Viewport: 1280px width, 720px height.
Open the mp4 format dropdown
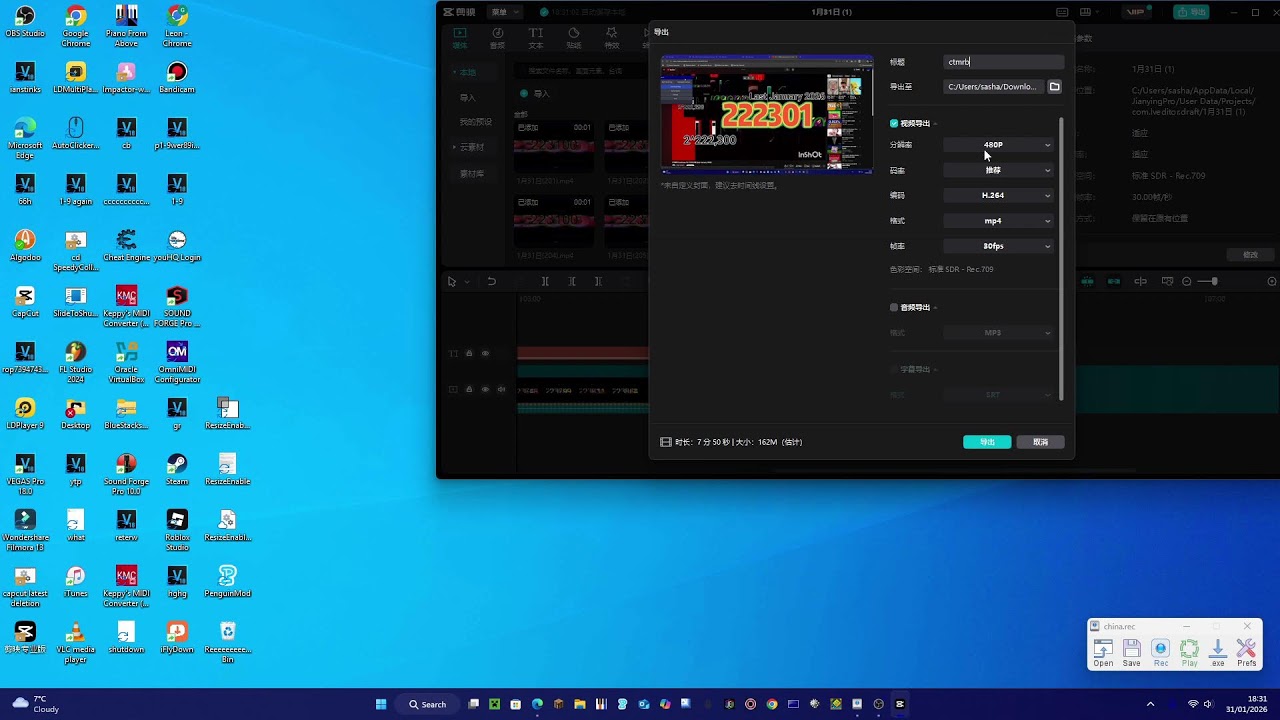[x=1000, y=221]
